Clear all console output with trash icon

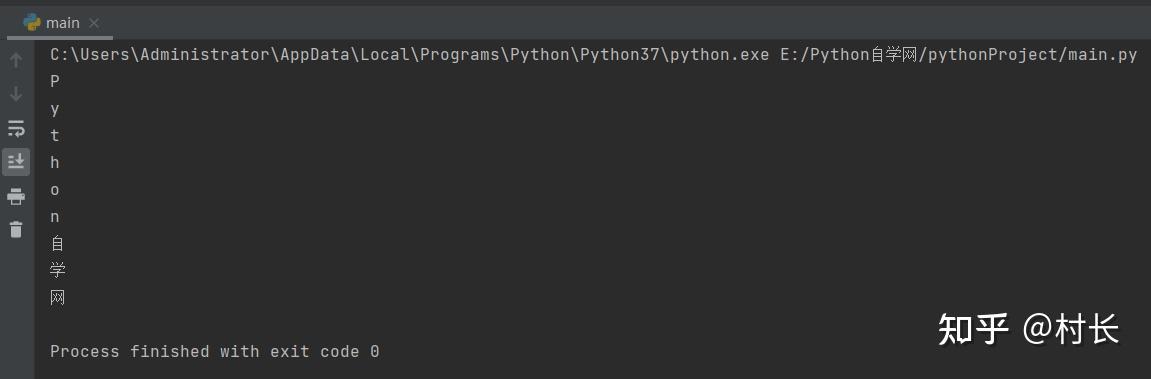(x=16, y=229)
